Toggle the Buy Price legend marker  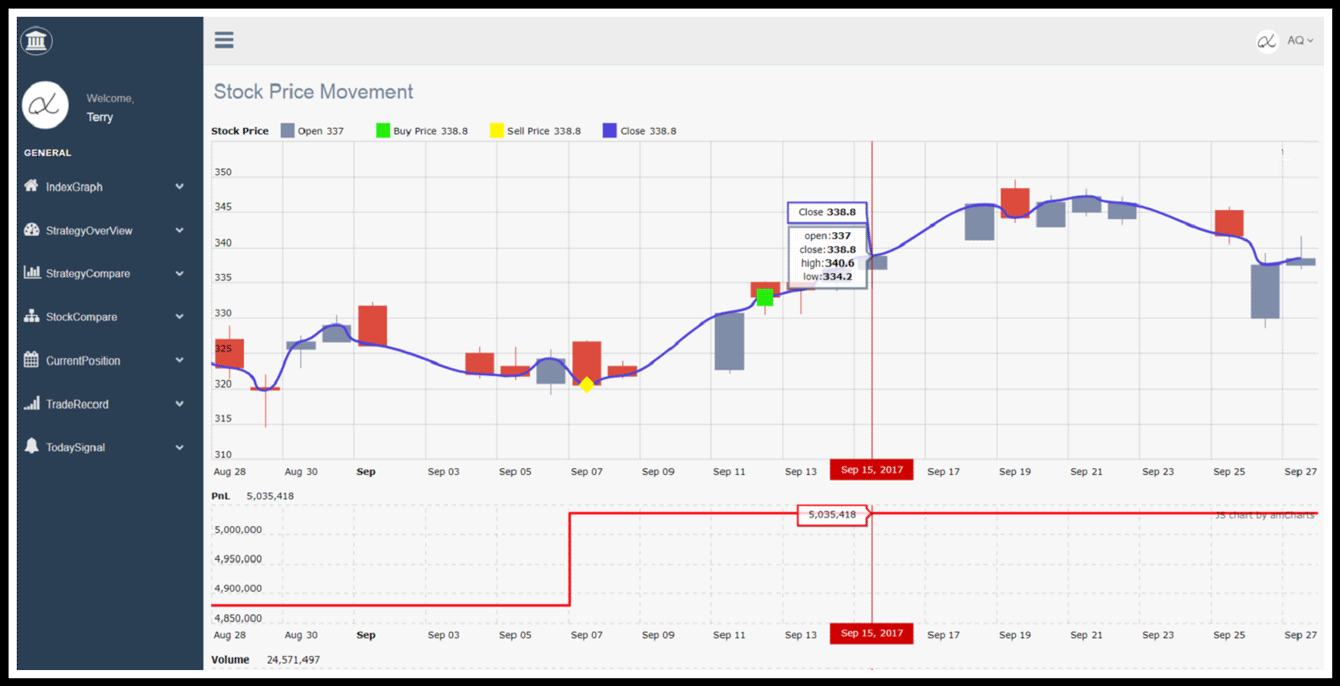(383, 131)
